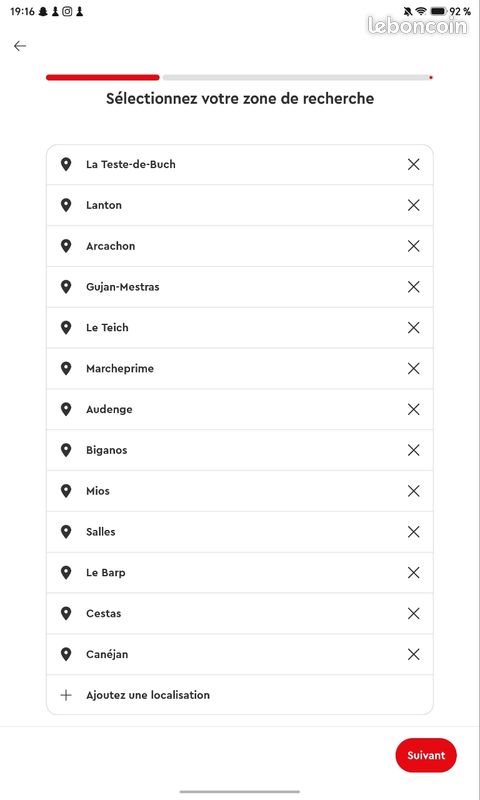
Task: Delete Marcheprime using its X icon
Action: click(x=413, y=368)
